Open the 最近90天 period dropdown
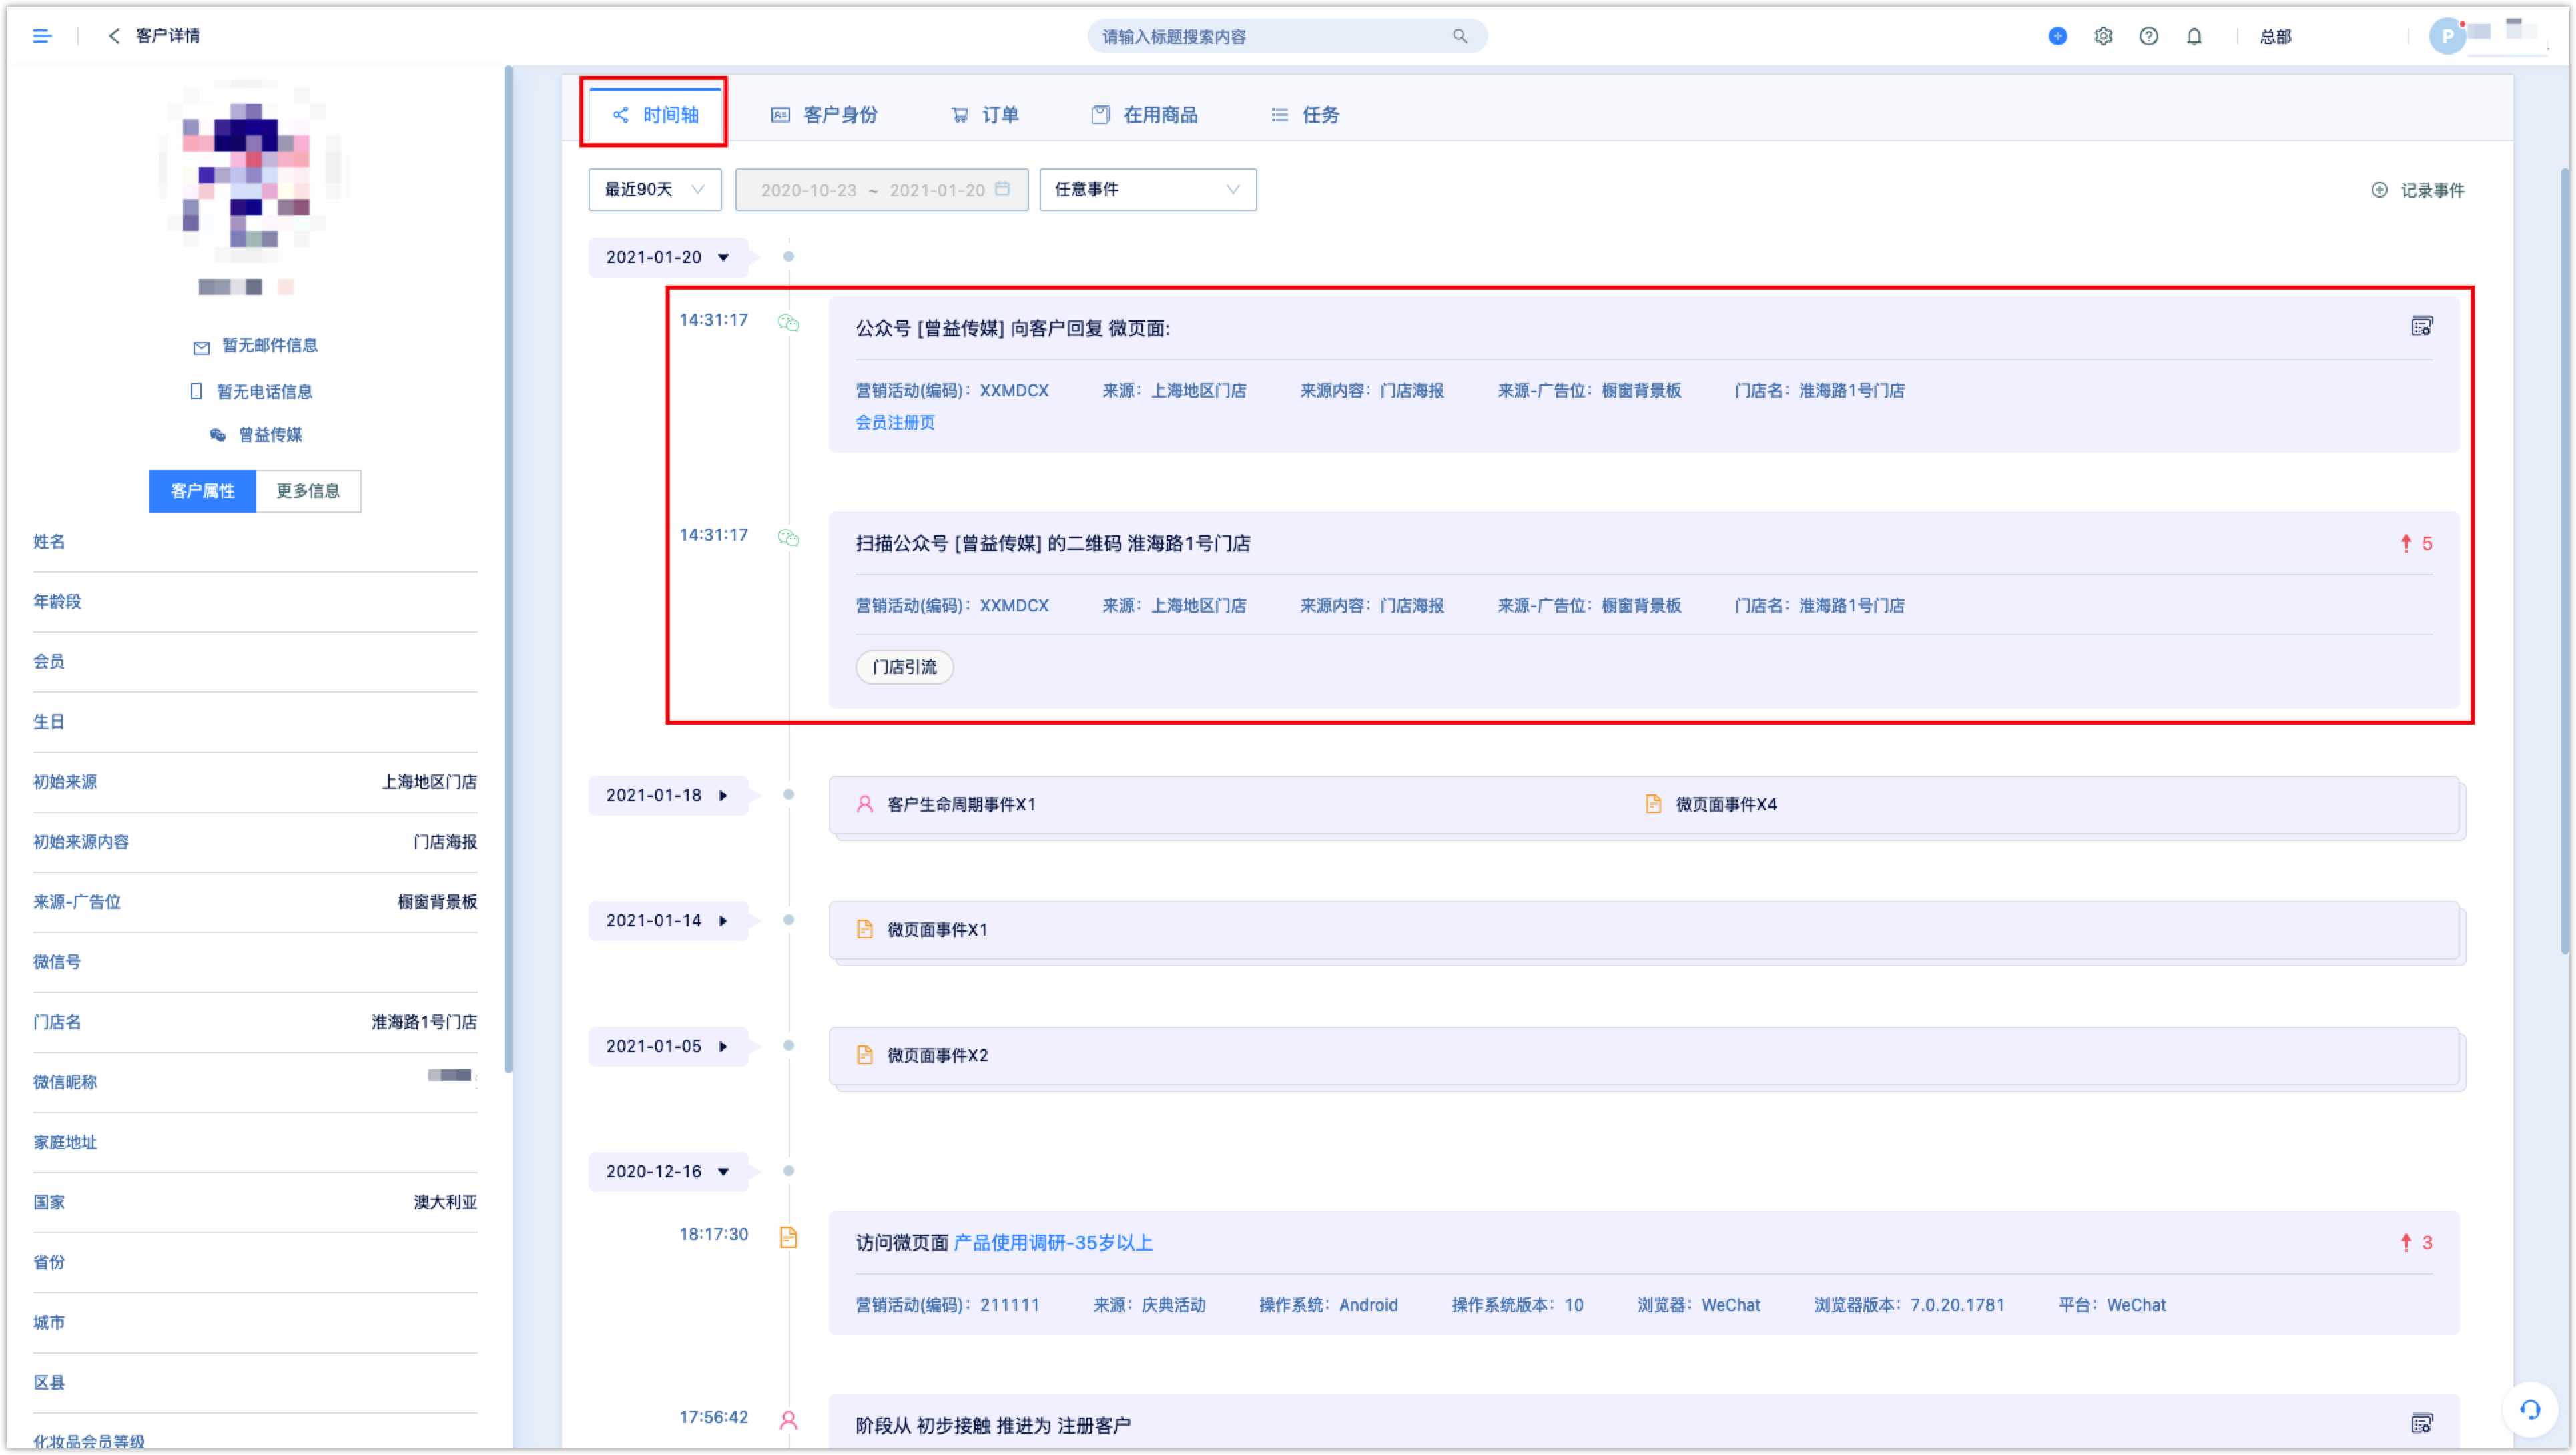The width and height of the screenshot is (2576, 1455). pyautogui.click(x=654, y=189)
